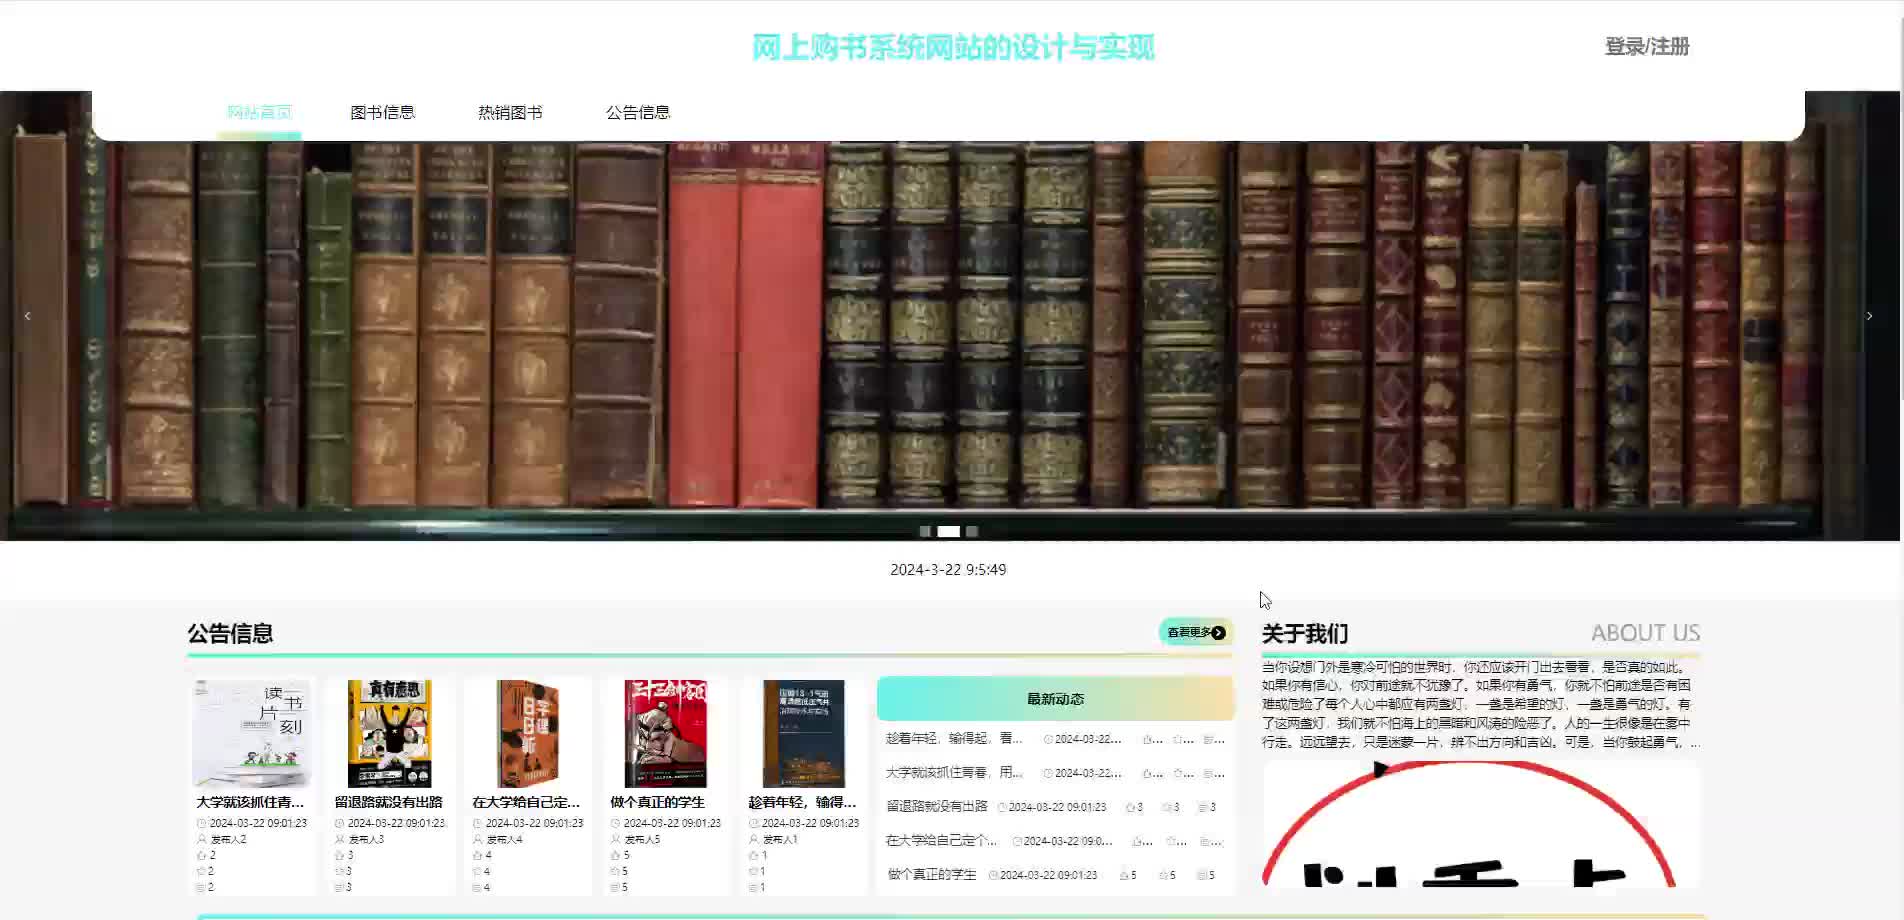Open the 最新动态 panel header
The height and width of the screenshot is (920, 1904).
click(x=1055, y=699)
